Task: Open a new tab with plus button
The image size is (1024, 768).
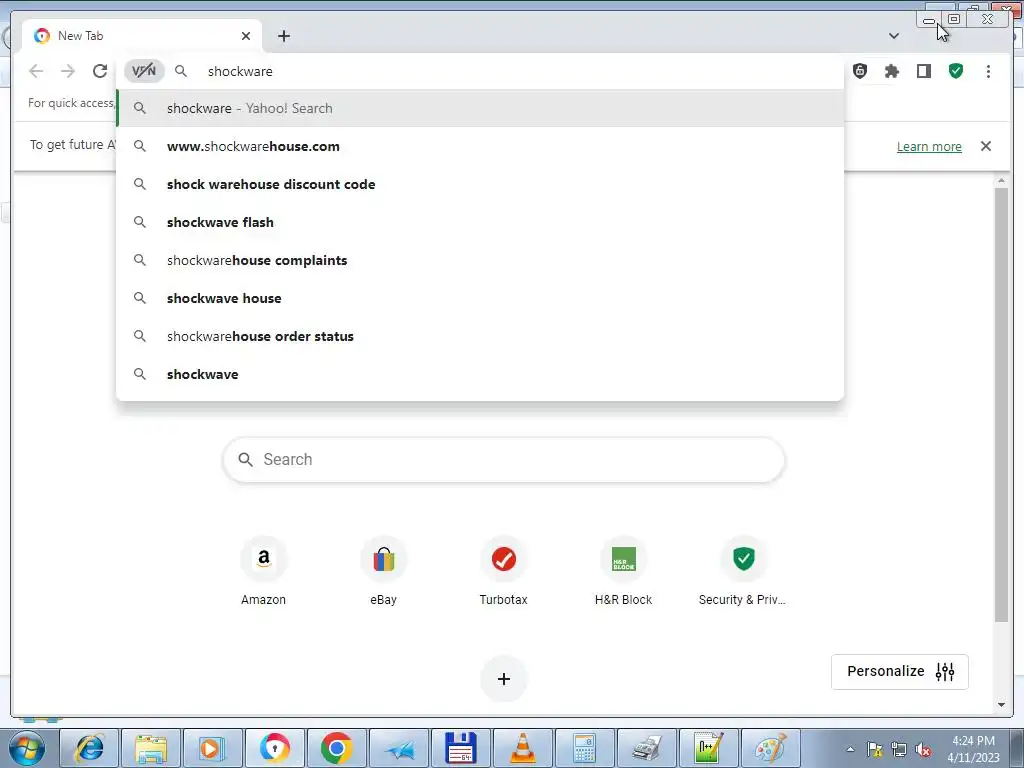Action: point(283,36)
